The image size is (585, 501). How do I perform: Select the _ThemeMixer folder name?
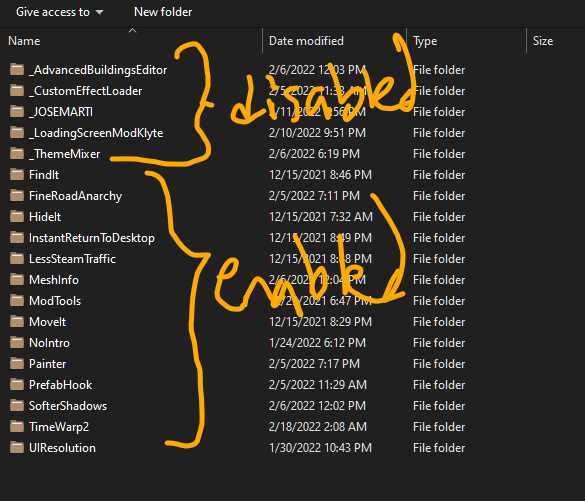pos(65,154)
